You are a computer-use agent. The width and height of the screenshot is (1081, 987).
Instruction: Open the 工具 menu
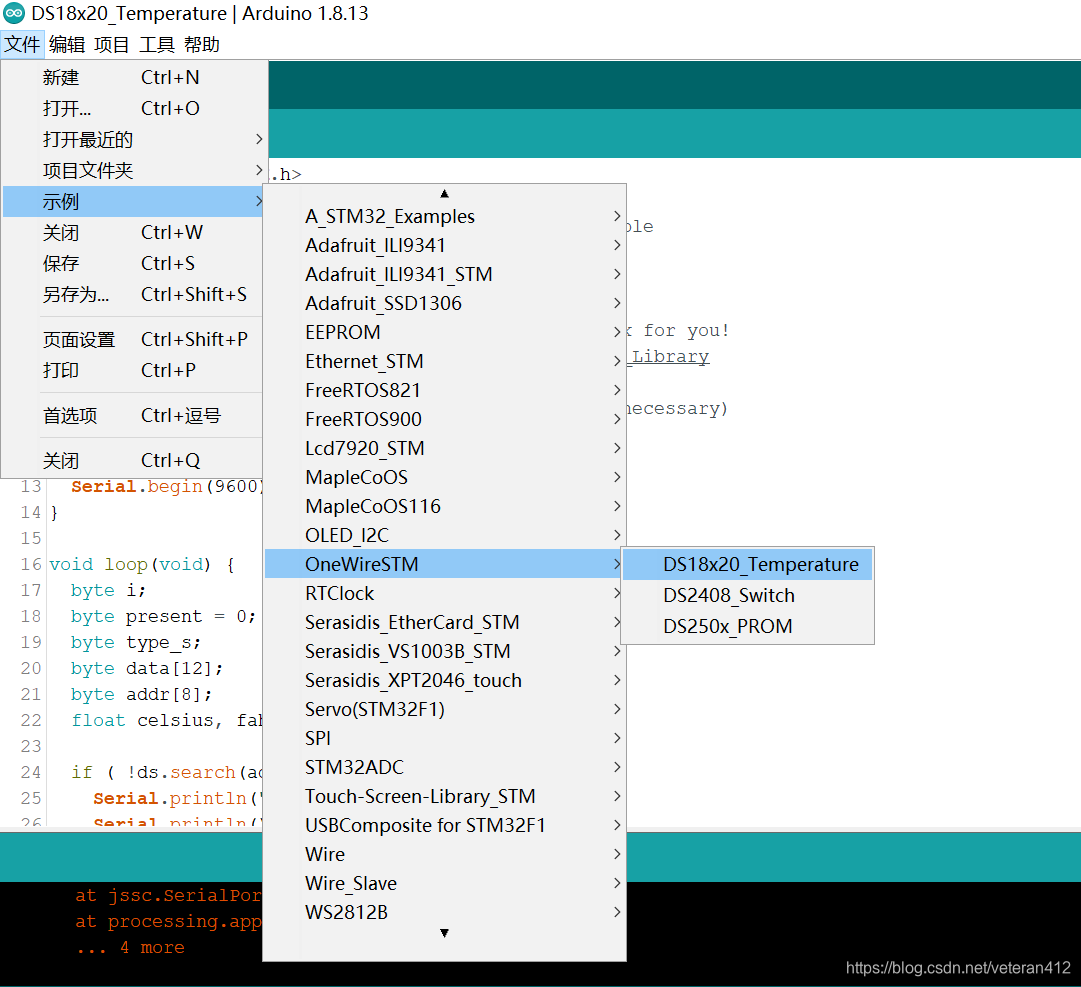pyautogui.click(x=156, y=44)
